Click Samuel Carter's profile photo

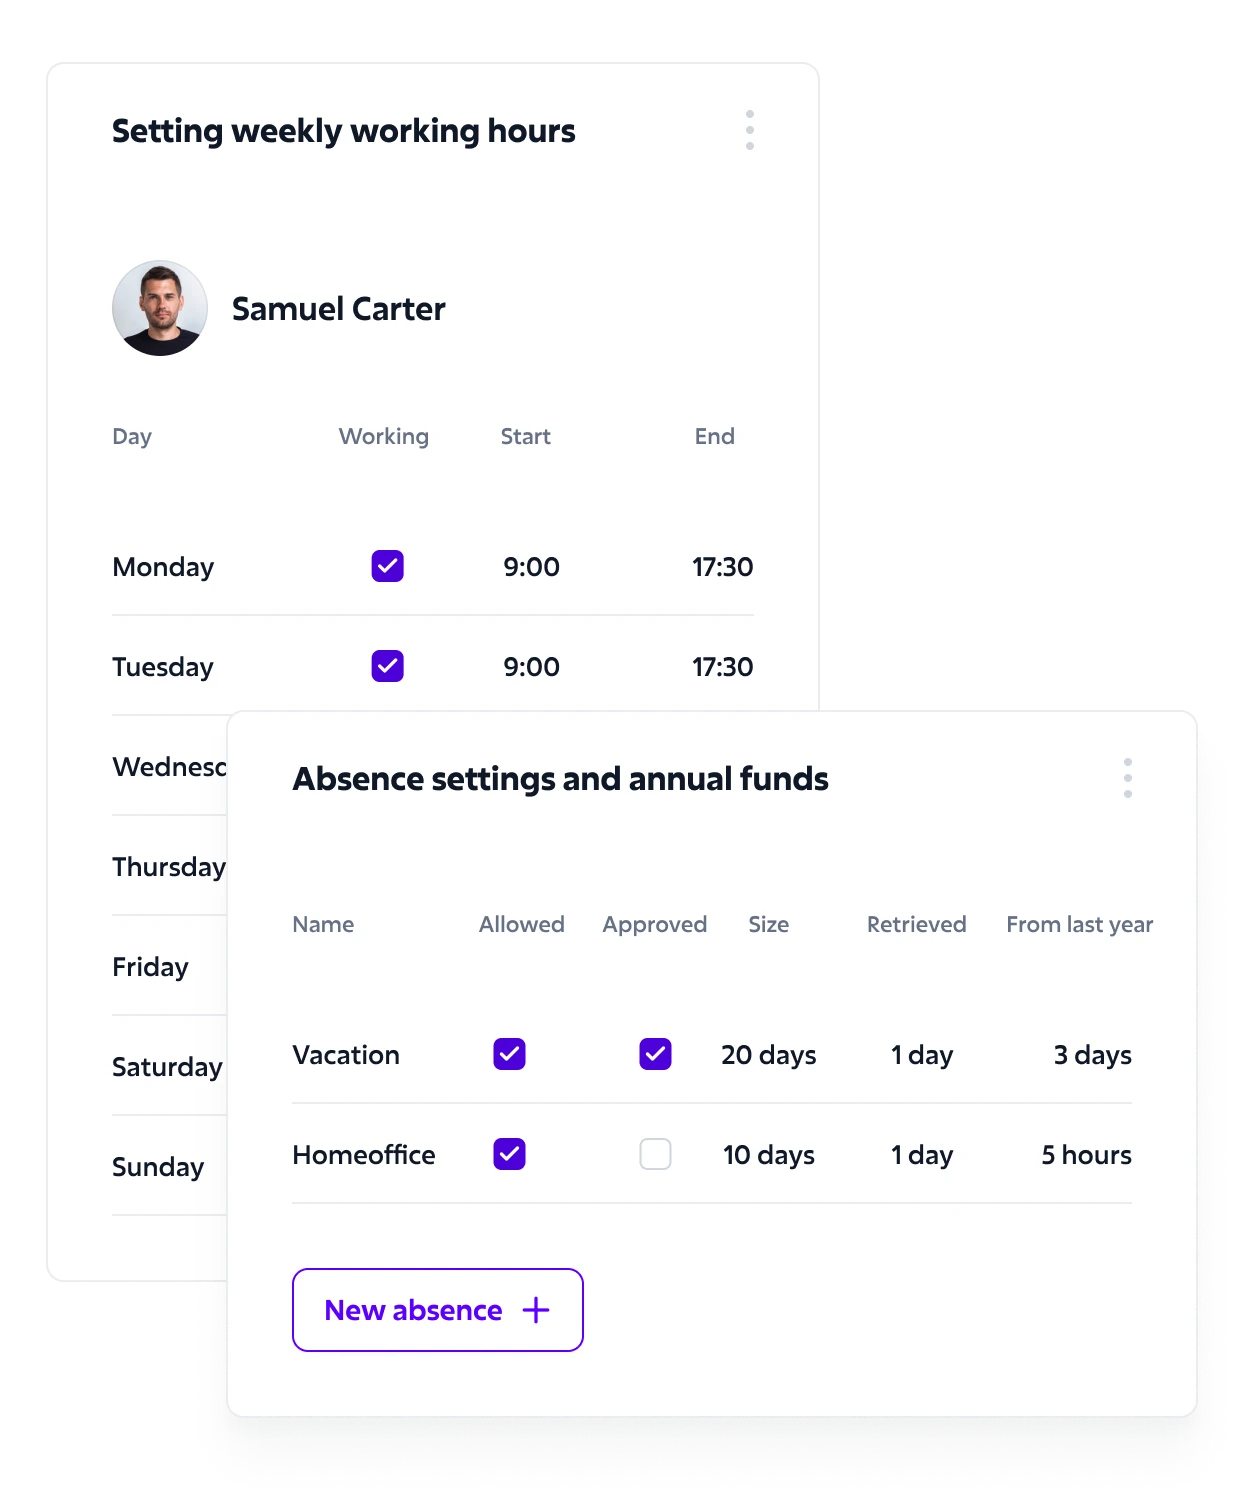[x=160, y=308]
